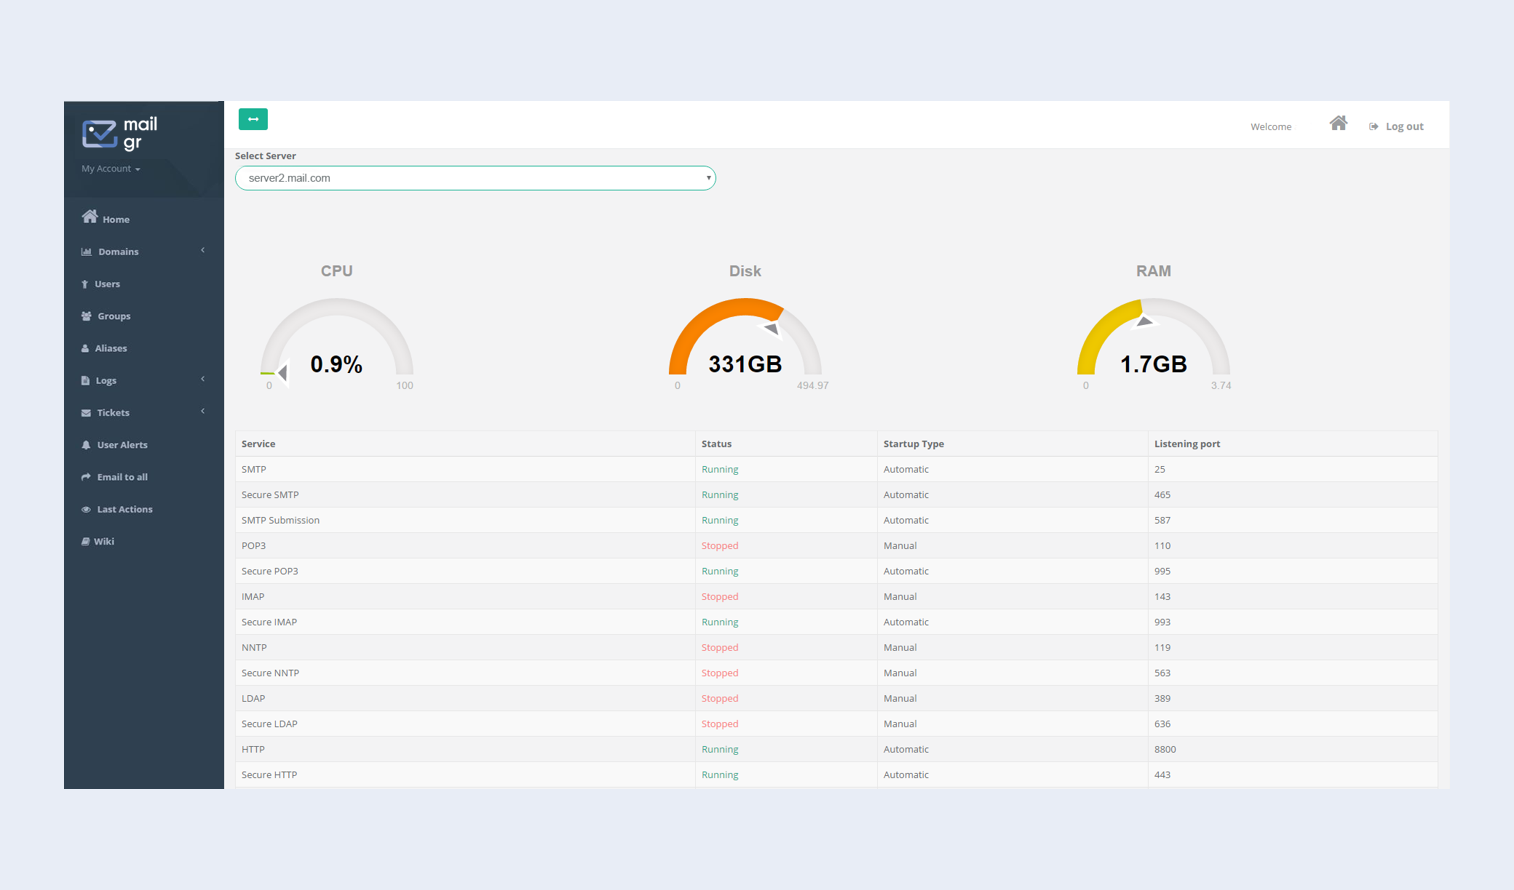Click the Tickets envelope icon

(86, 413)
